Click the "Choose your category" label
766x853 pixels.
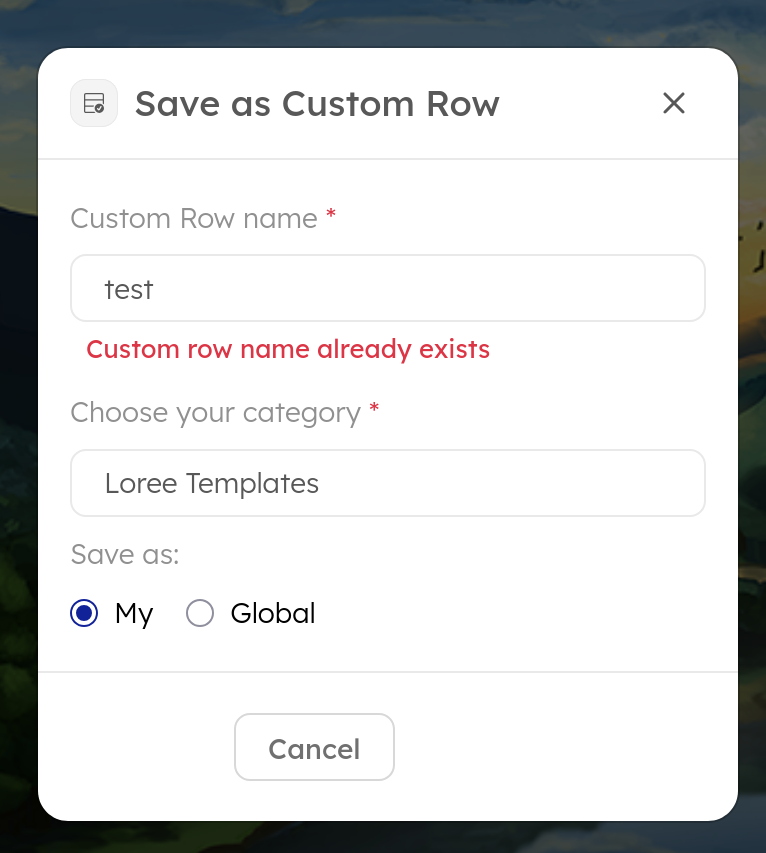tap(215, 412)
